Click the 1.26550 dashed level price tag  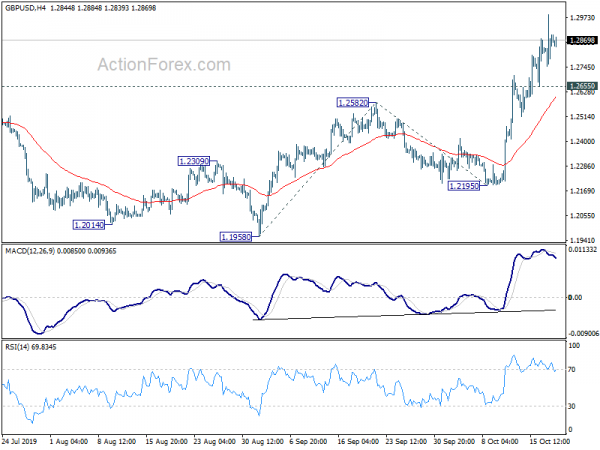click(x=582, y=86)
